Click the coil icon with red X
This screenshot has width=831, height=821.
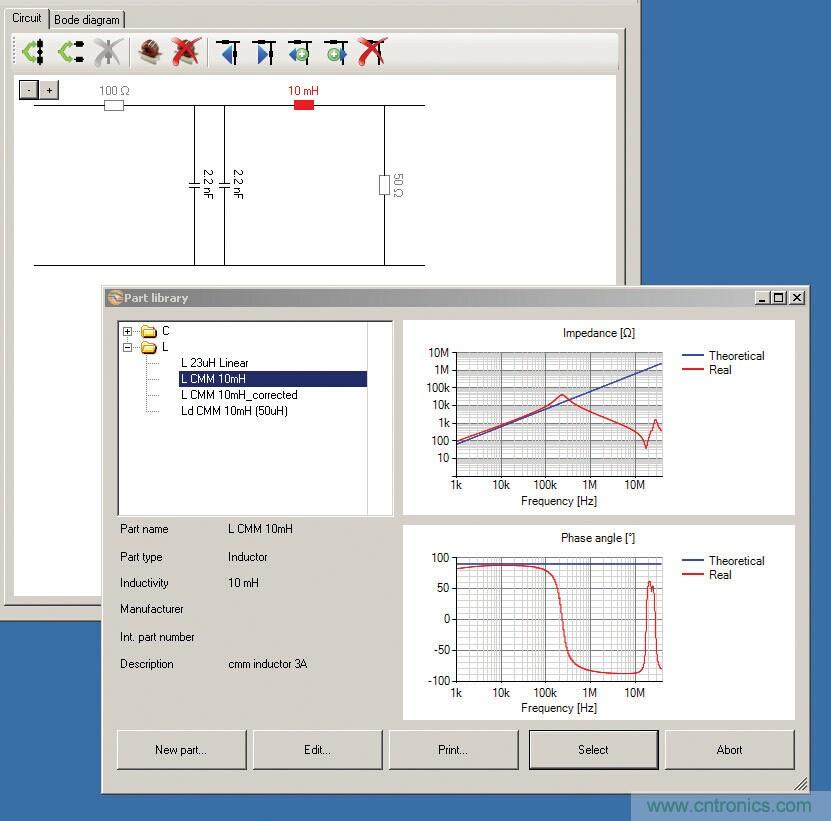185,52
